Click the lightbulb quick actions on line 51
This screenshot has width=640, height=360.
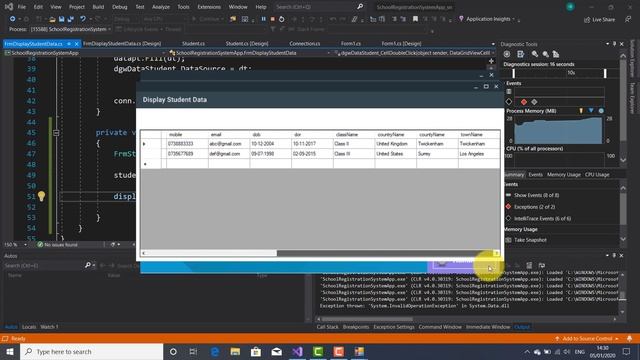click(42, 196)
